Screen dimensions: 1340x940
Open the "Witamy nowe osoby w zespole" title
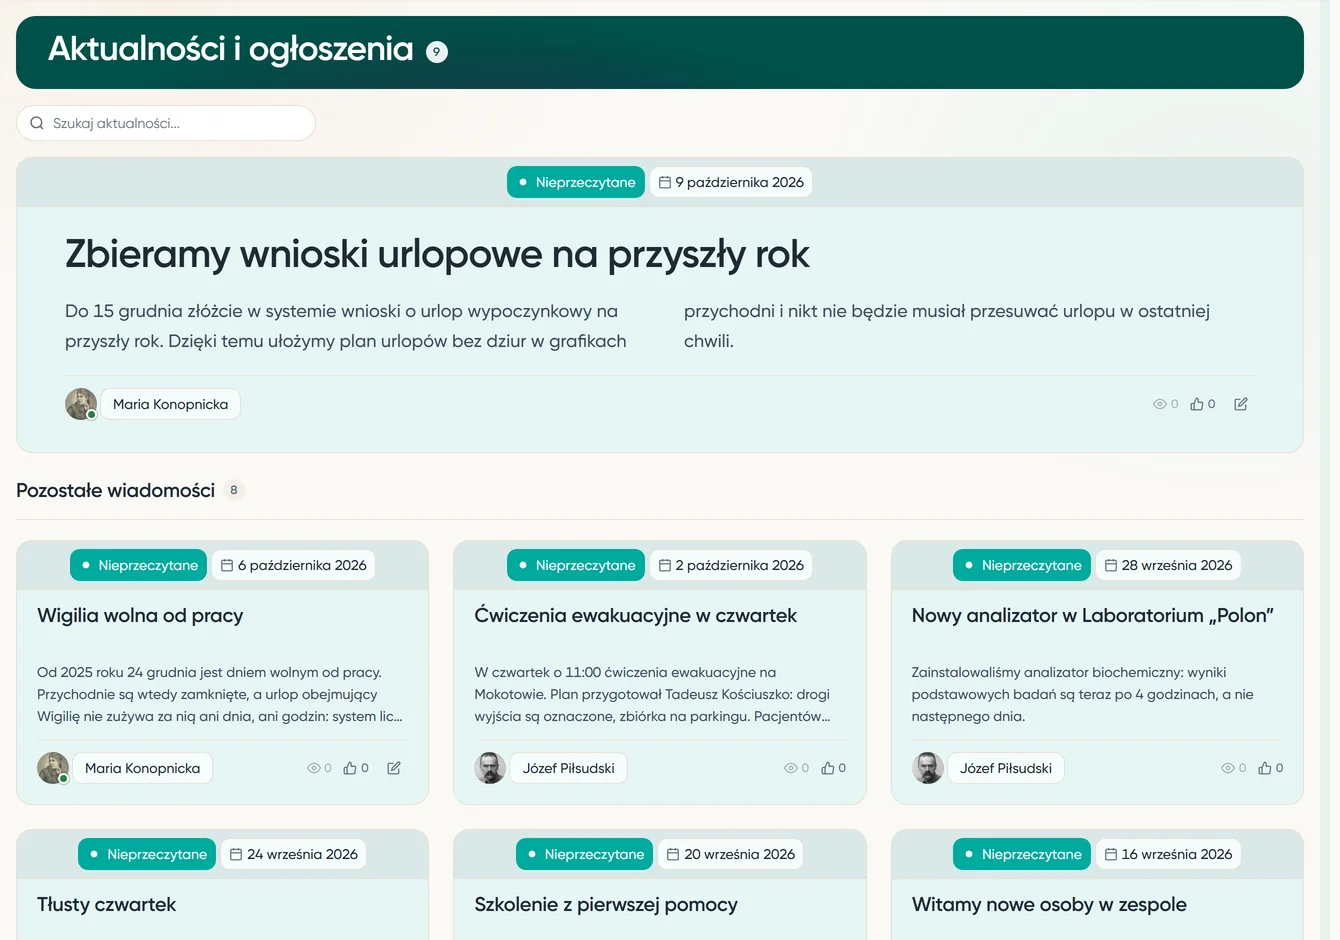1049,905
